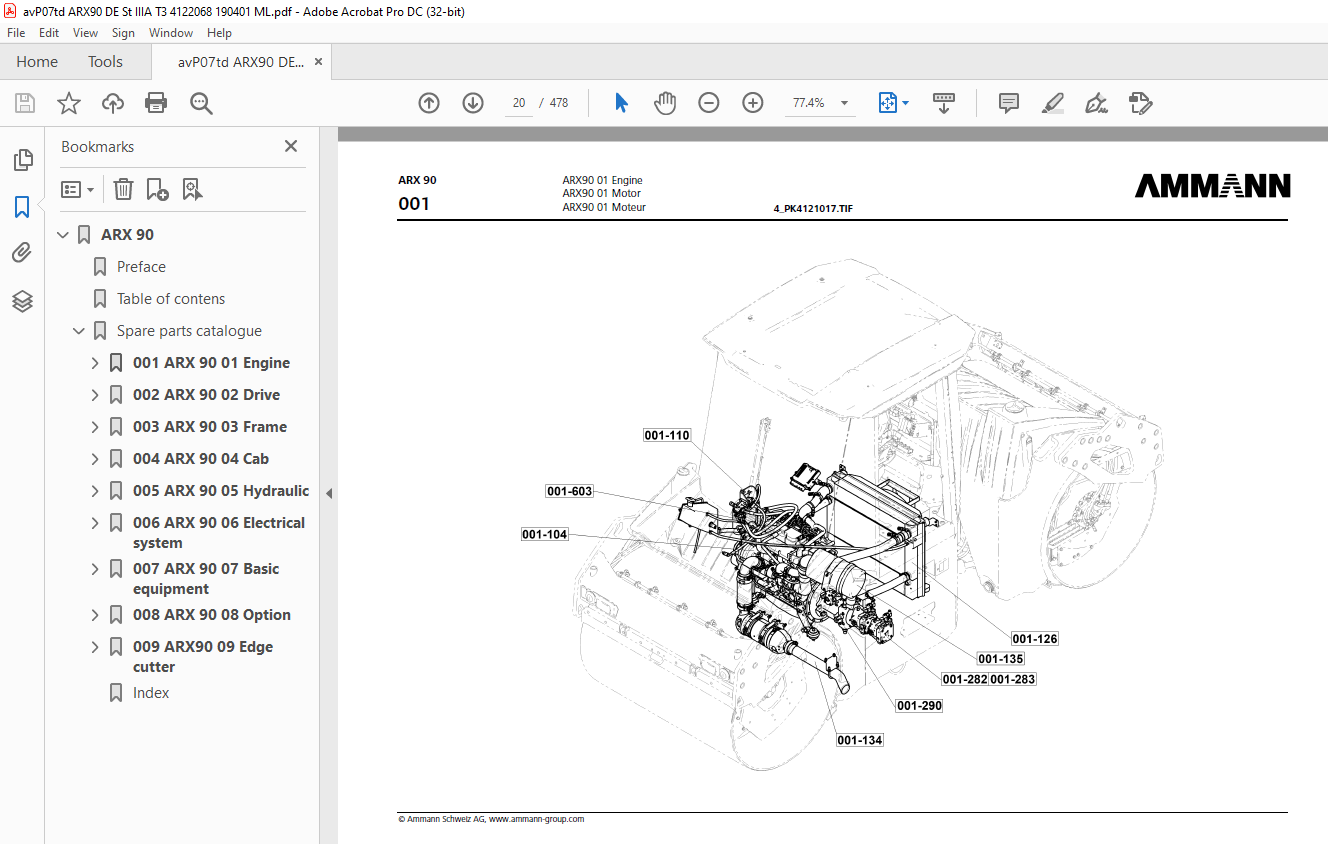Open the Sign document pen tool

[x=1096, y=103]
